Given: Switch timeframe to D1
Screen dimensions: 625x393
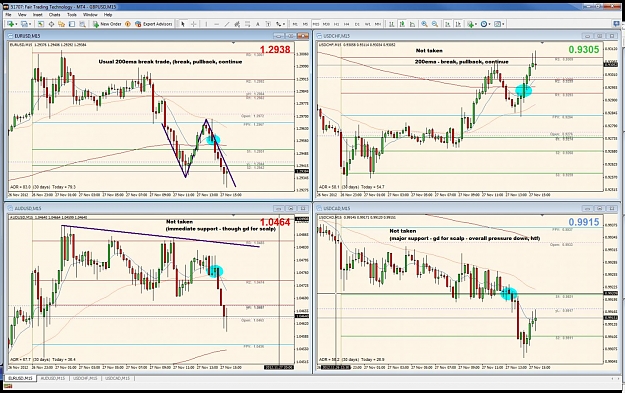Looking at the screenshot, I should pyautogui.click(x=357, y=24).
